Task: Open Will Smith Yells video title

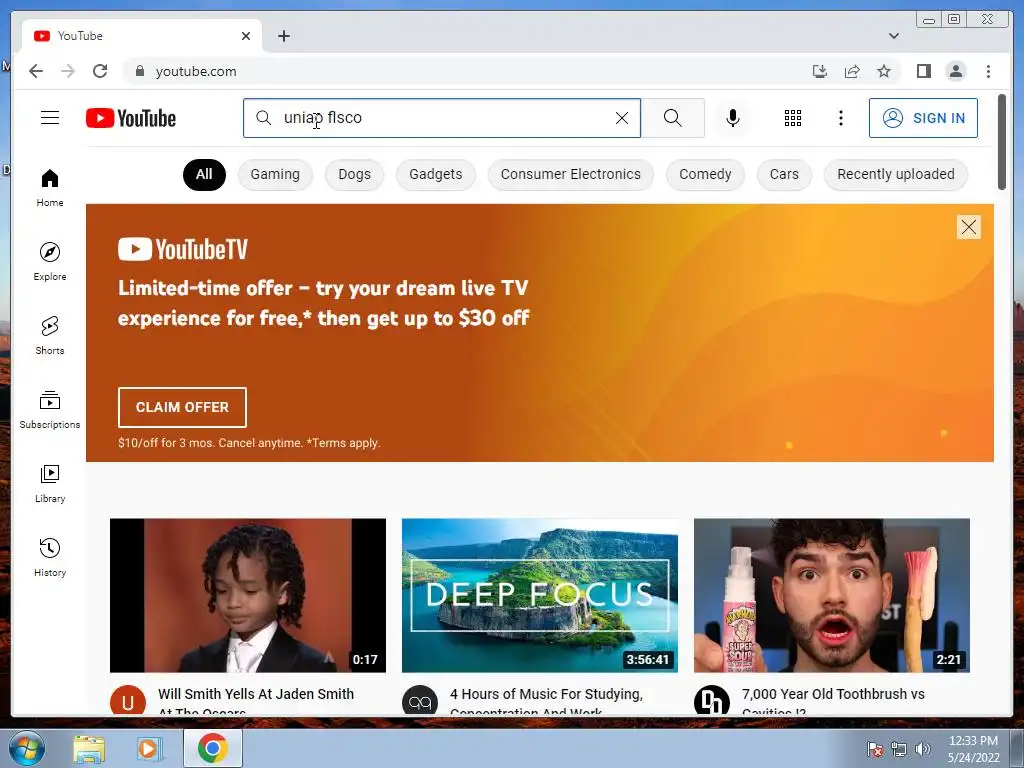Action: (x=256, y=701)
